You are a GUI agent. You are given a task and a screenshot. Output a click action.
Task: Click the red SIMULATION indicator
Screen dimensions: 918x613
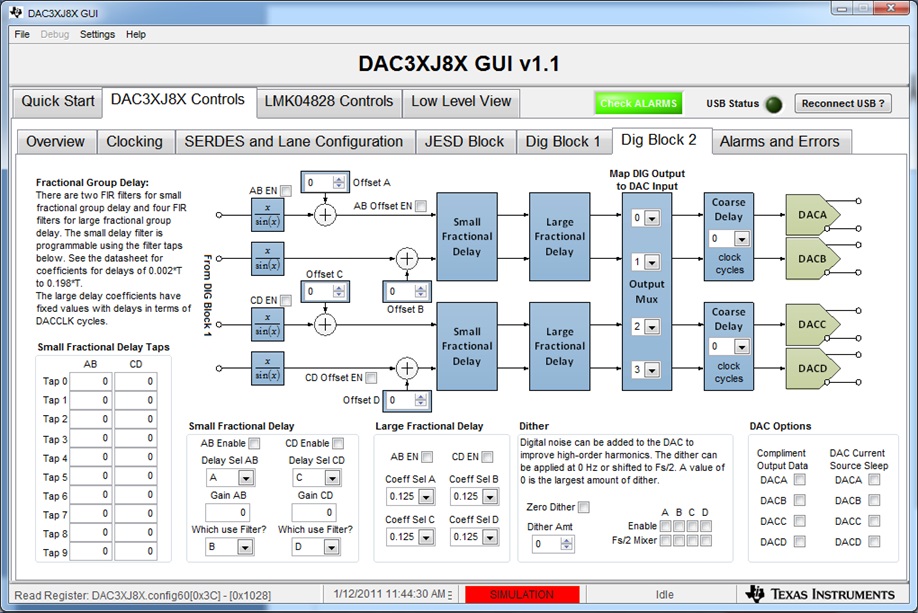pos(522,594)
